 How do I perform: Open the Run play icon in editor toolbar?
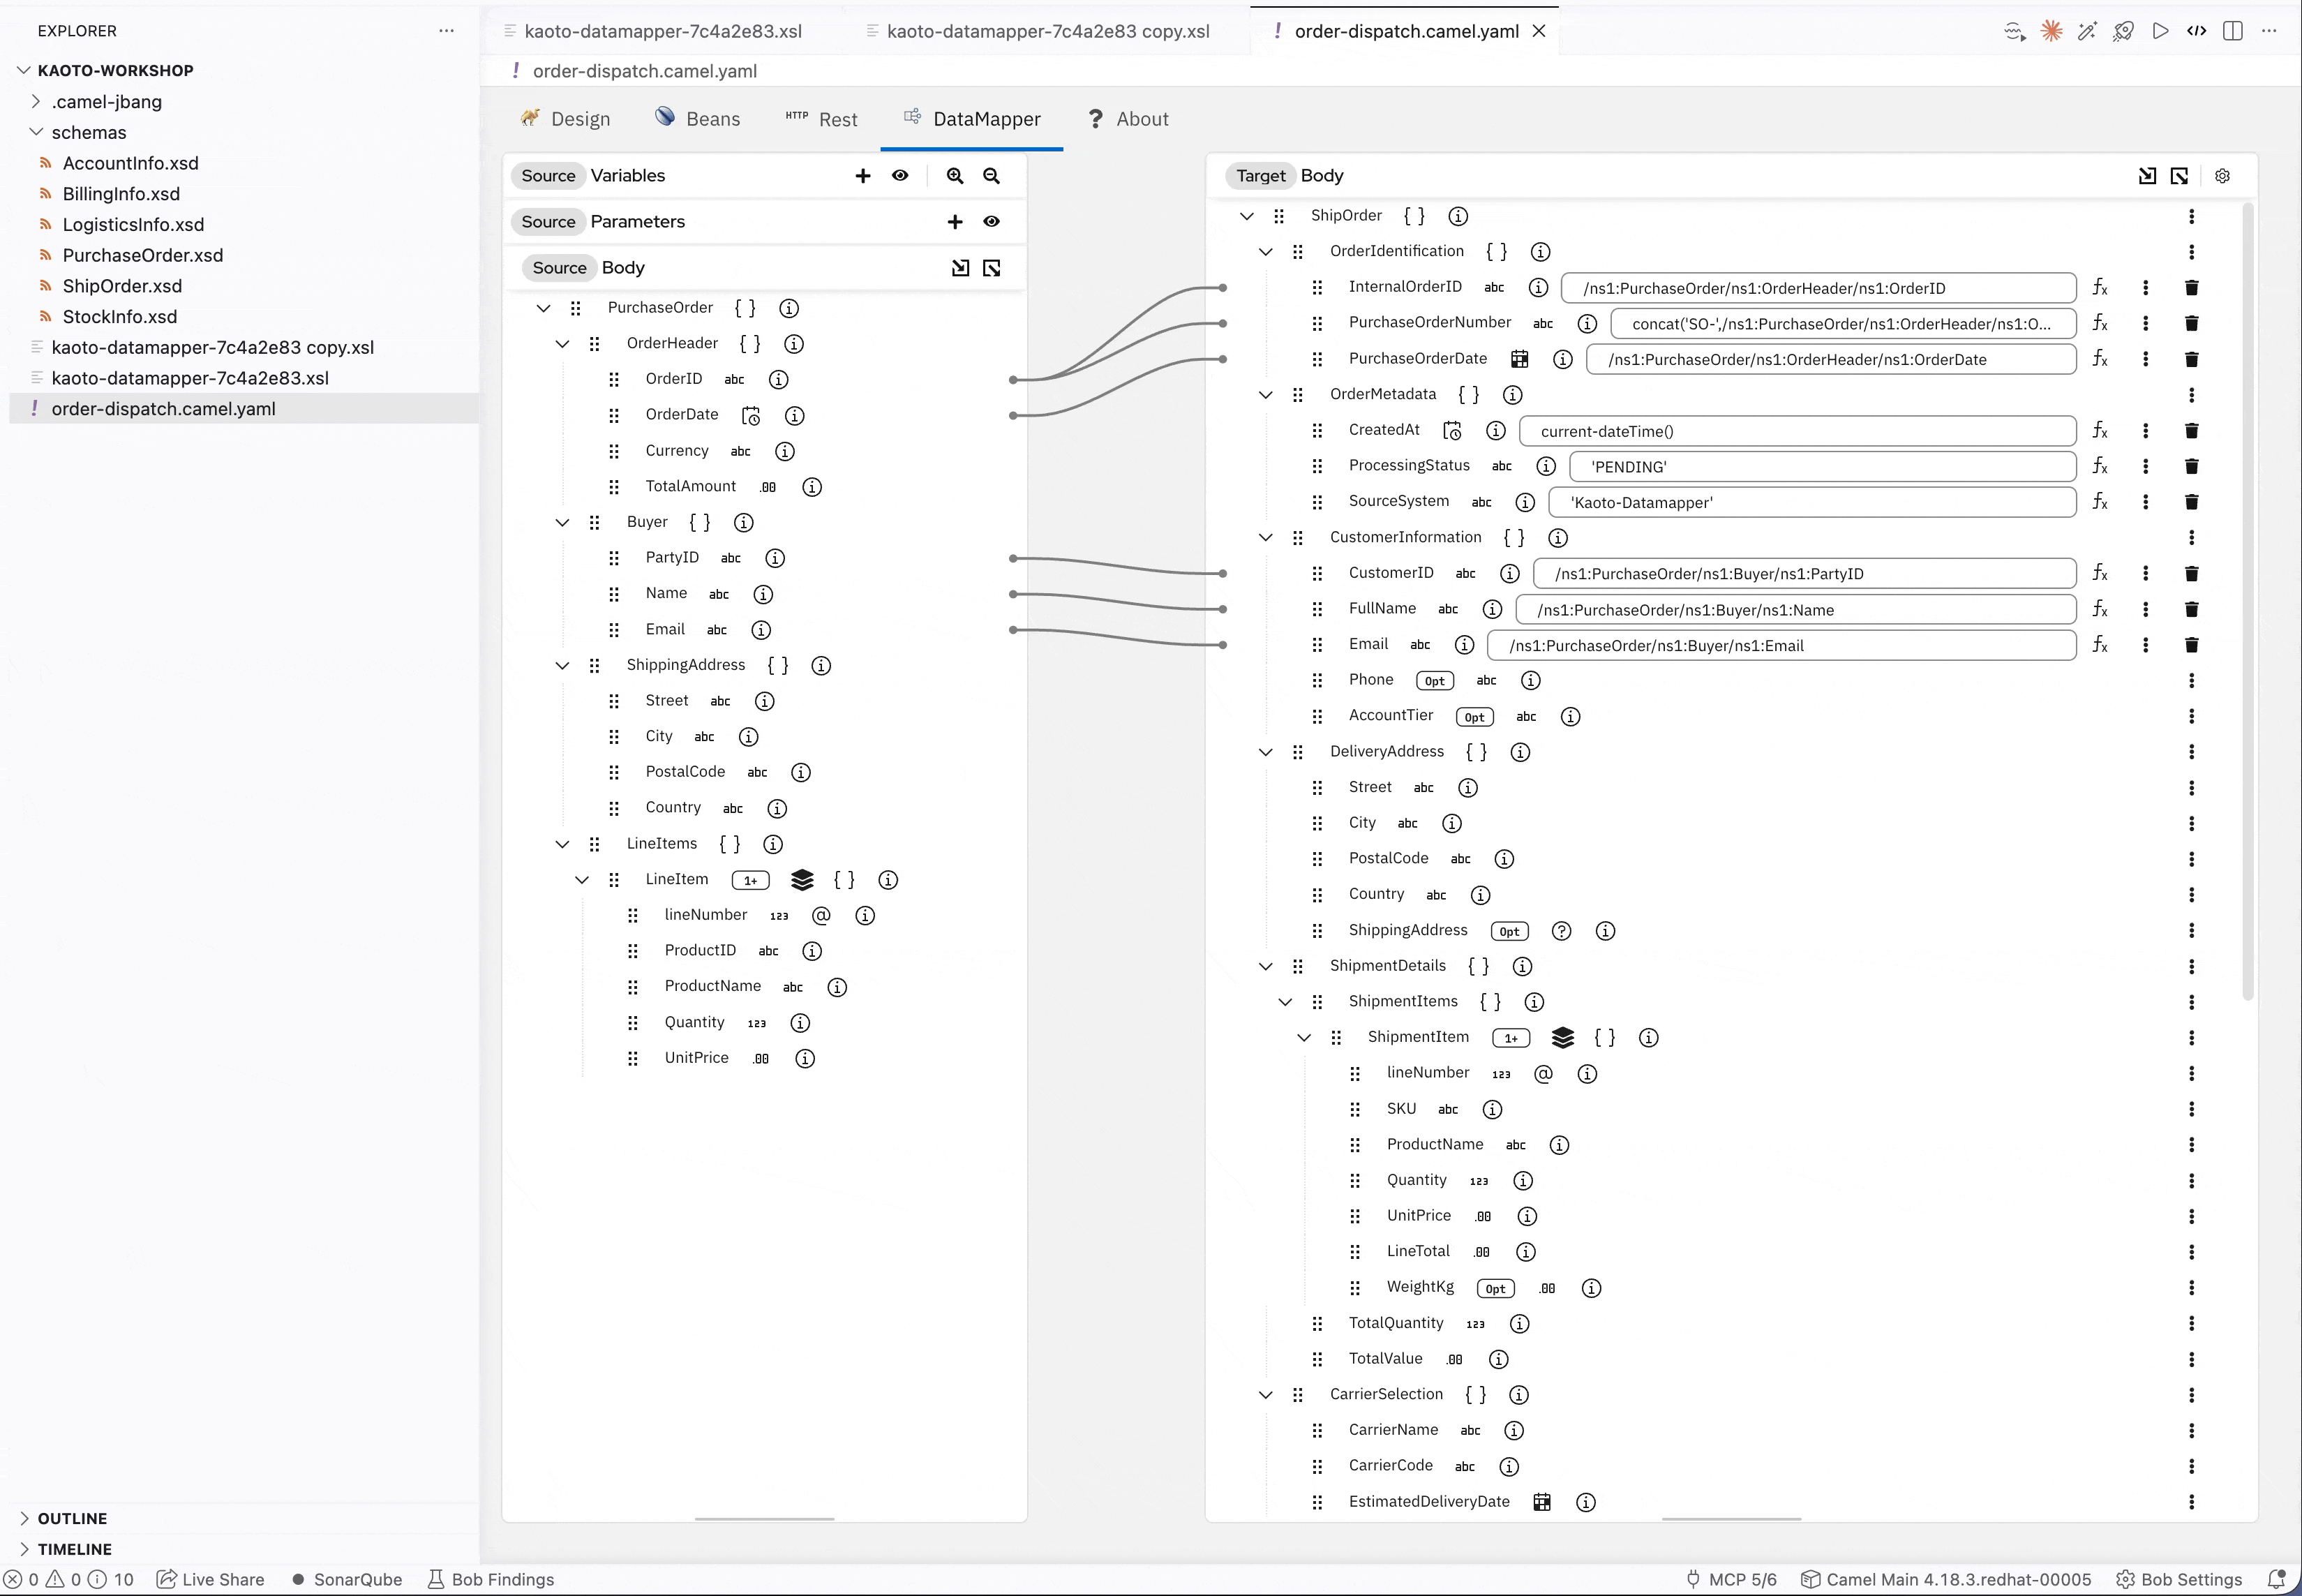pos(2160,31)
